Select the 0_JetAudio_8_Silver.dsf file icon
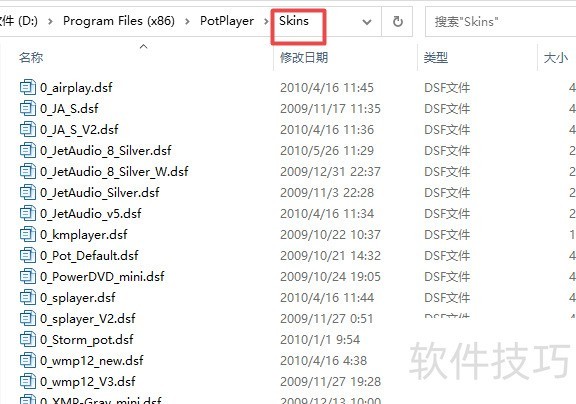Image resolution: width=576 pixels, height=404 pixels. [x=28, y=150]
